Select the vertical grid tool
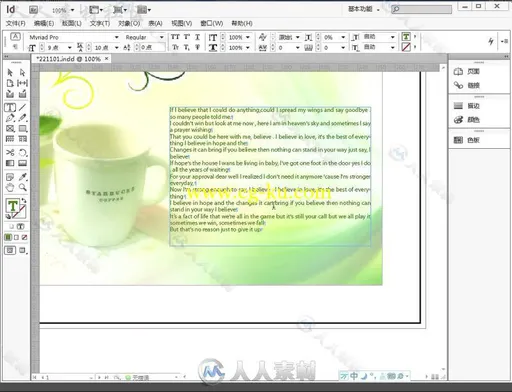The image size is (512, 392). click(22, 139)
